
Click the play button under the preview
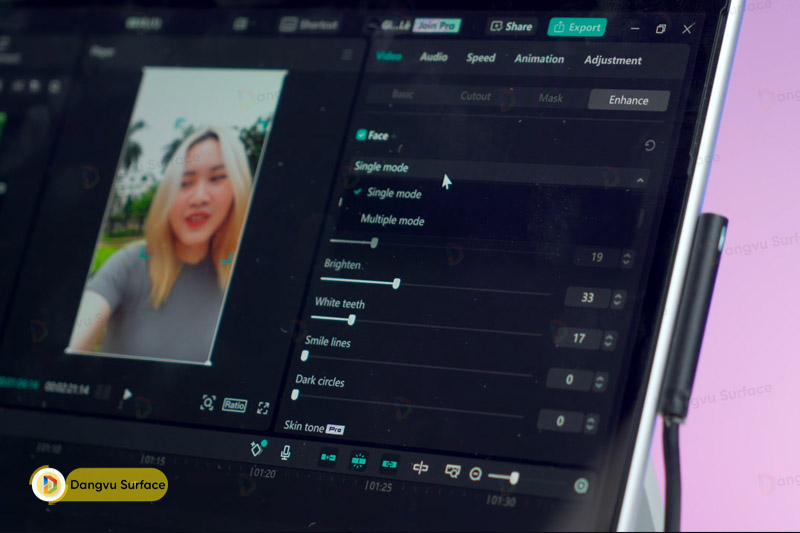[x=127, y=395]
